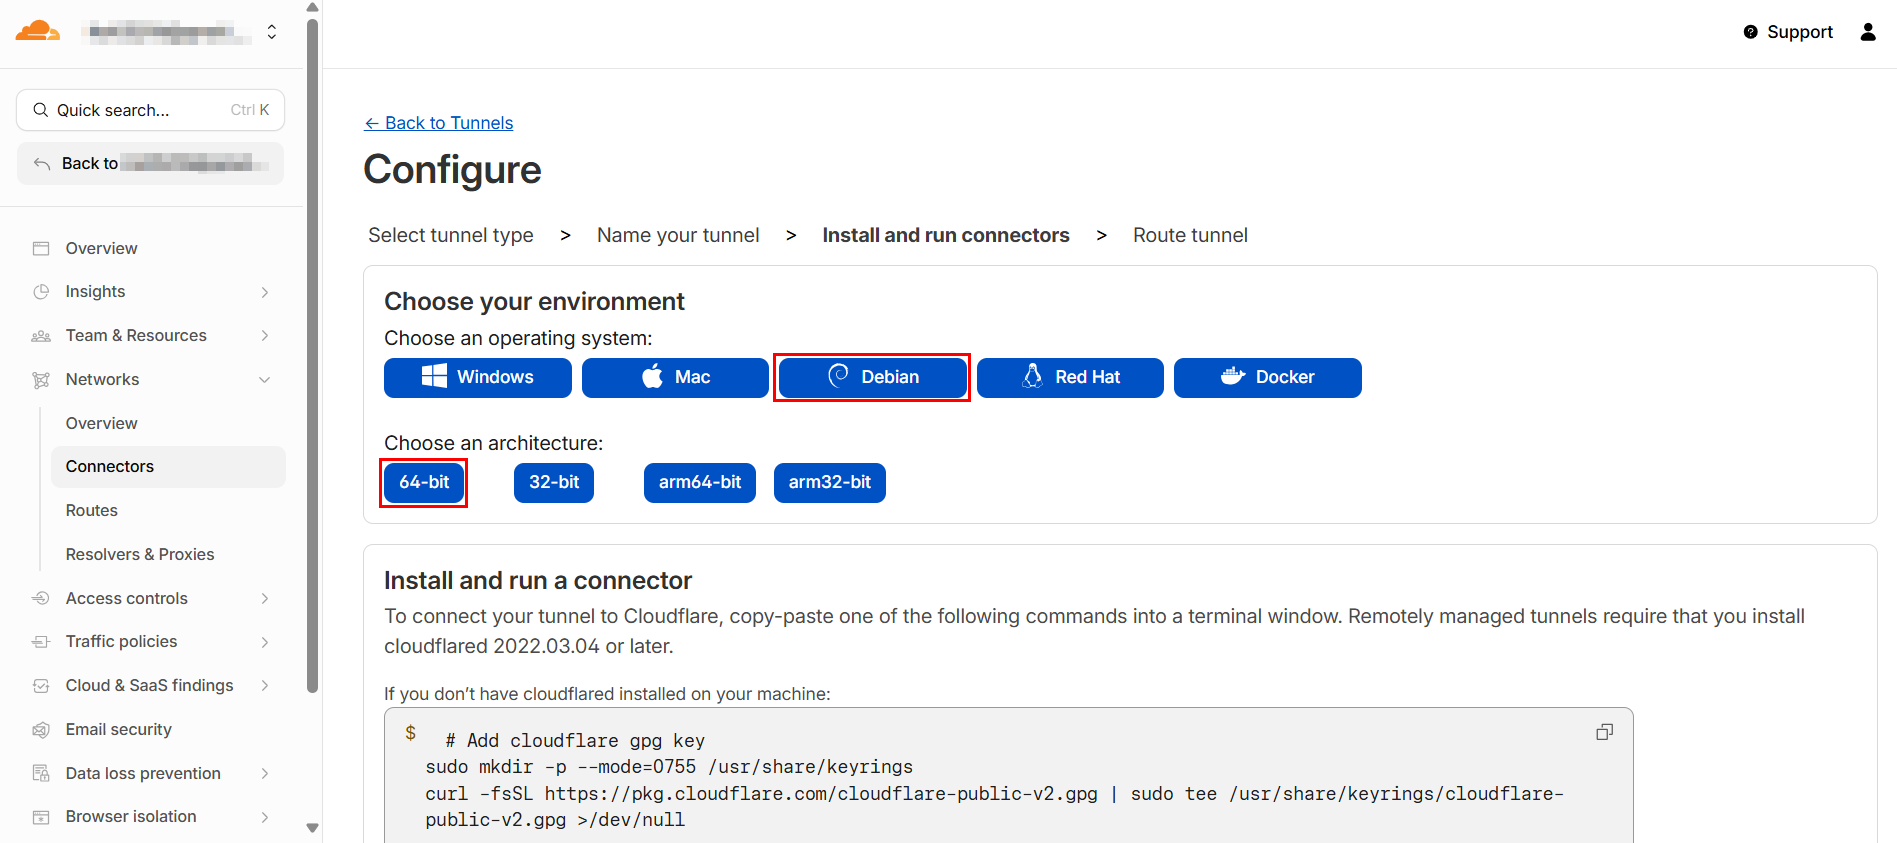Screen dimensions: 1897x843
Task: Click the Team & Resources people icon
Action: (41, 336)
